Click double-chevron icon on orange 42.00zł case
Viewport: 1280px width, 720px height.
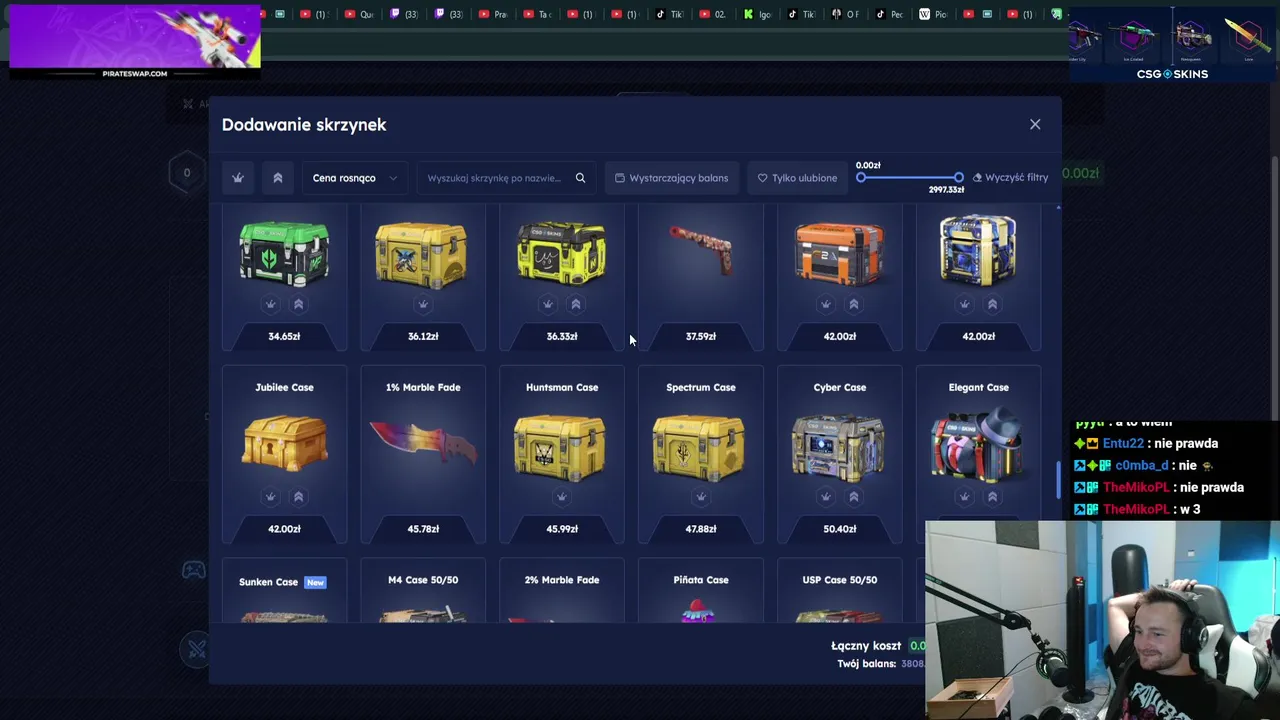[854, 304]
